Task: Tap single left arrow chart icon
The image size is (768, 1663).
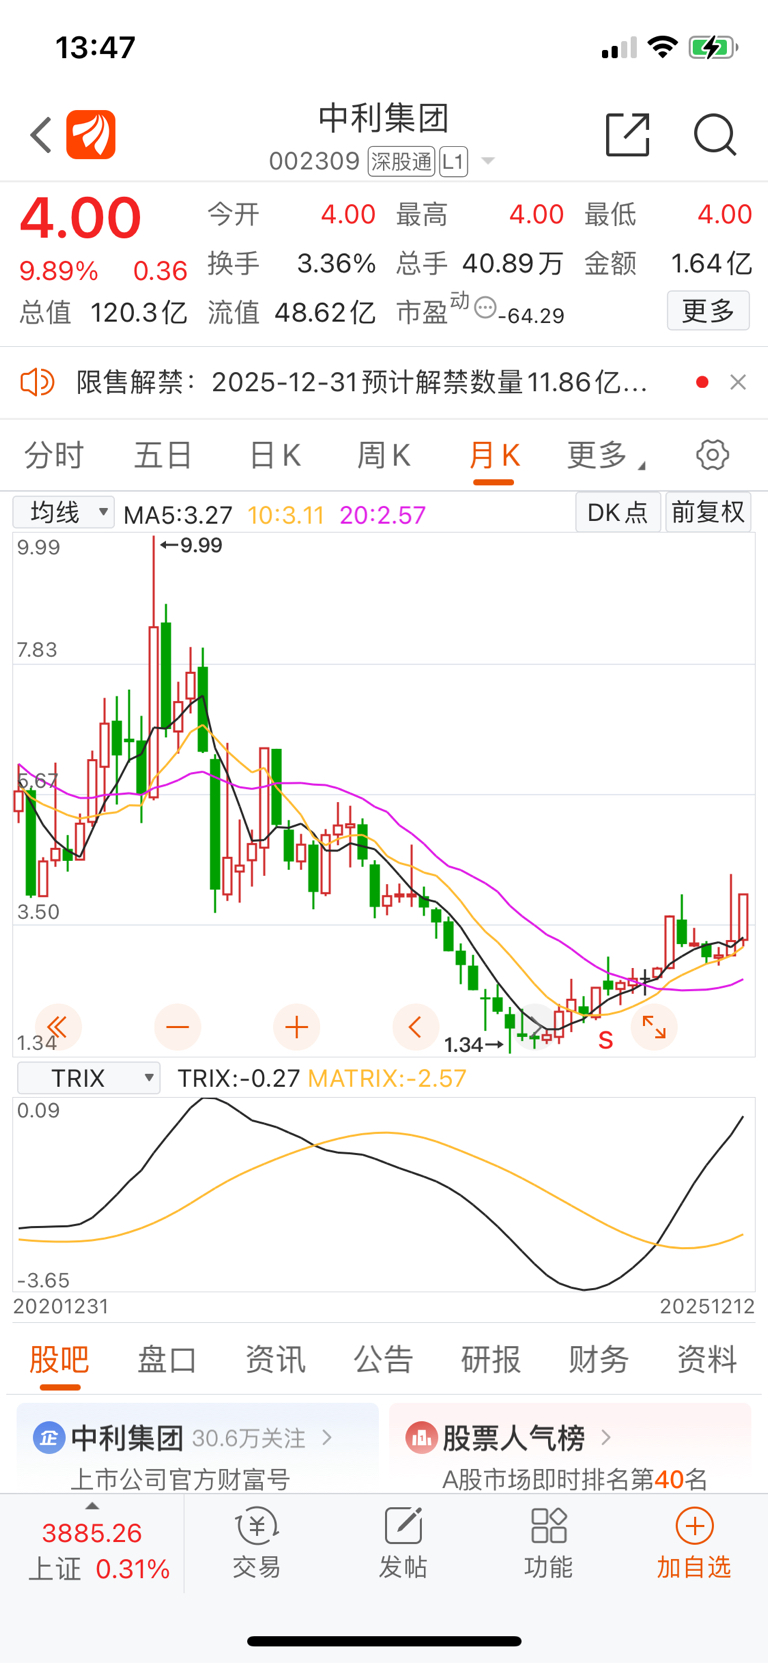Action: [415, 1027]
